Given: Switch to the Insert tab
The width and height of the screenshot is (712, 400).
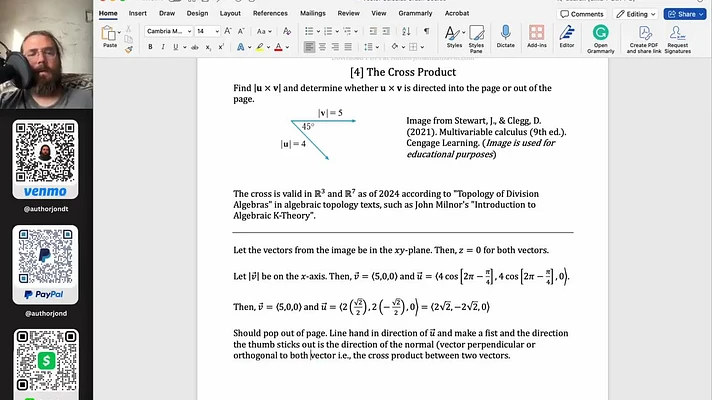Looking at the screenshot, I should (x=138, y=13).
